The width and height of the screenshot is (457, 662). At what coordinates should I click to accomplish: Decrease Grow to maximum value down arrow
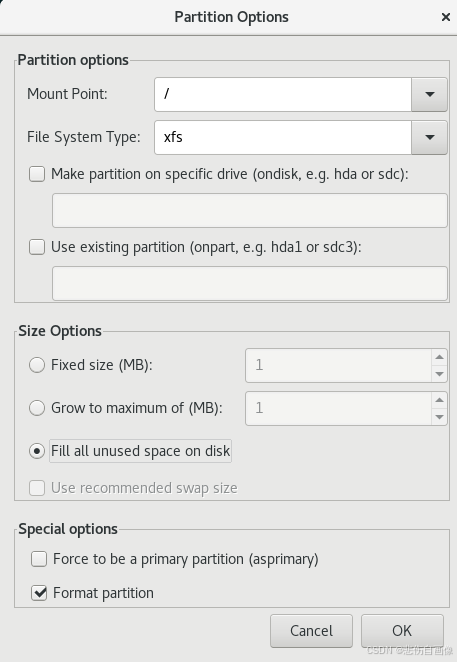(x=439, y=417)
